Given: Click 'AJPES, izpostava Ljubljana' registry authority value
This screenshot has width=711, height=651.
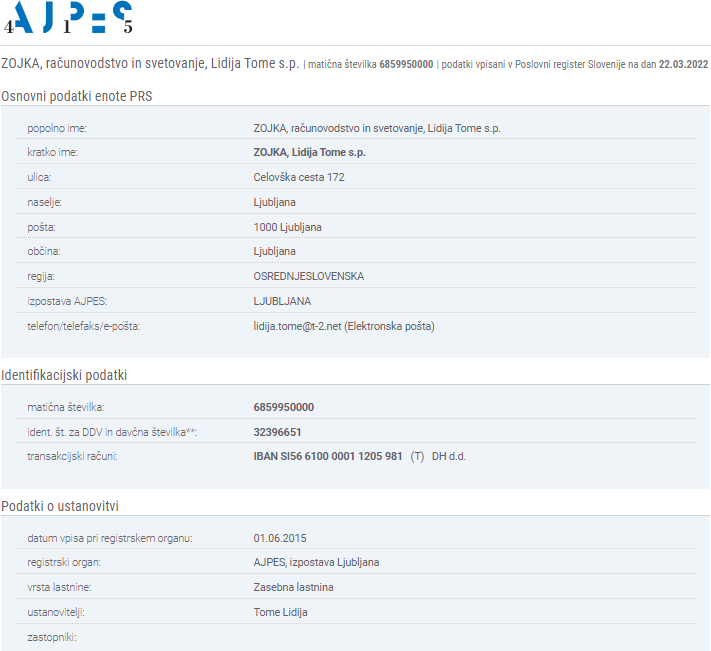Looking at the screenshot, I should point(316,562).
